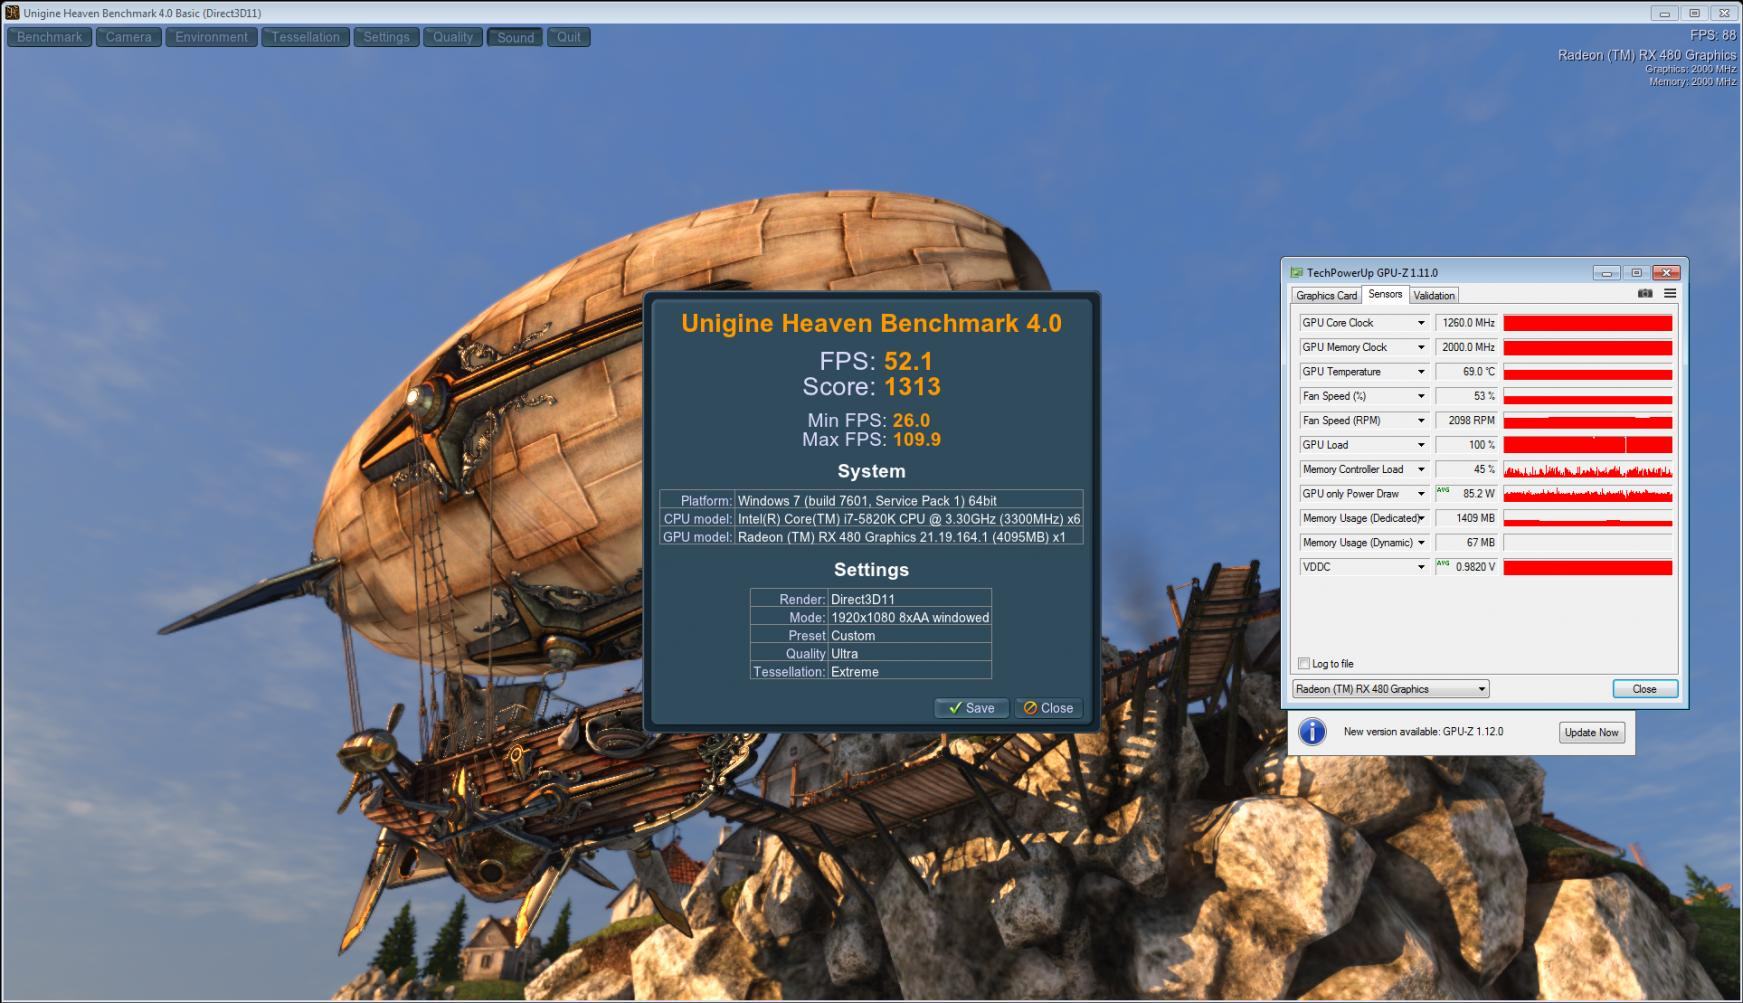The height and width of the screenshot is (1003, 1743).
Task: Open the Tessellation menu
Action: (x=306, y=37)
